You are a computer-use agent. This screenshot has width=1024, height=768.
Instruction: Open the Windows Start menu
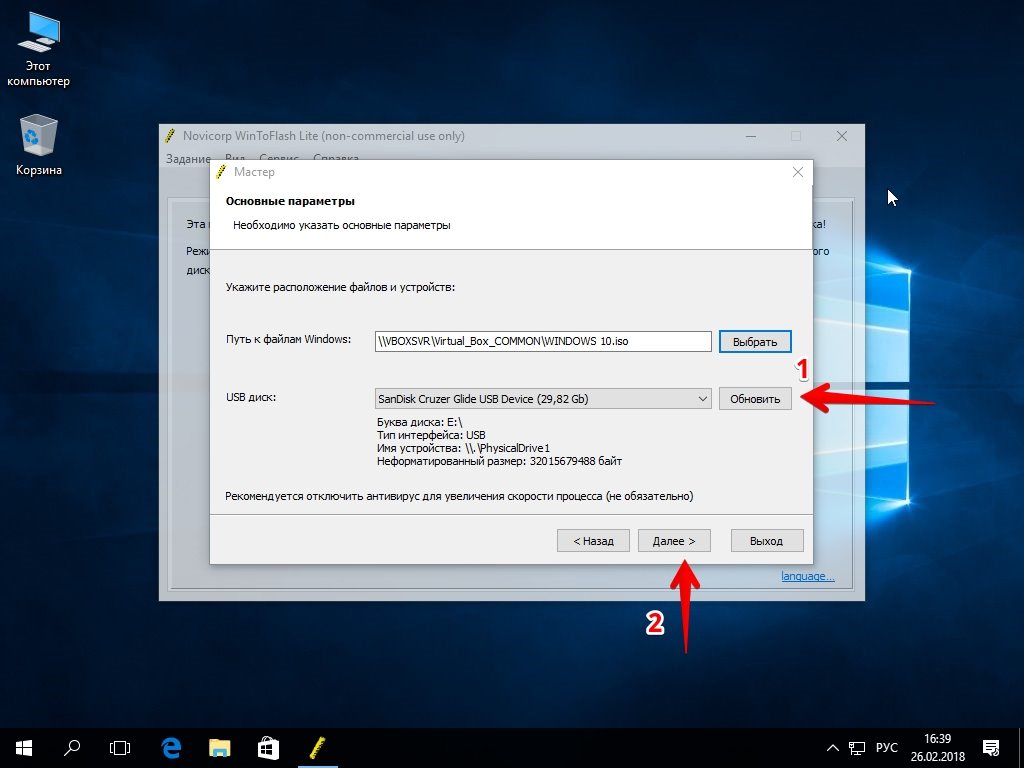click(x=24, y=748)
